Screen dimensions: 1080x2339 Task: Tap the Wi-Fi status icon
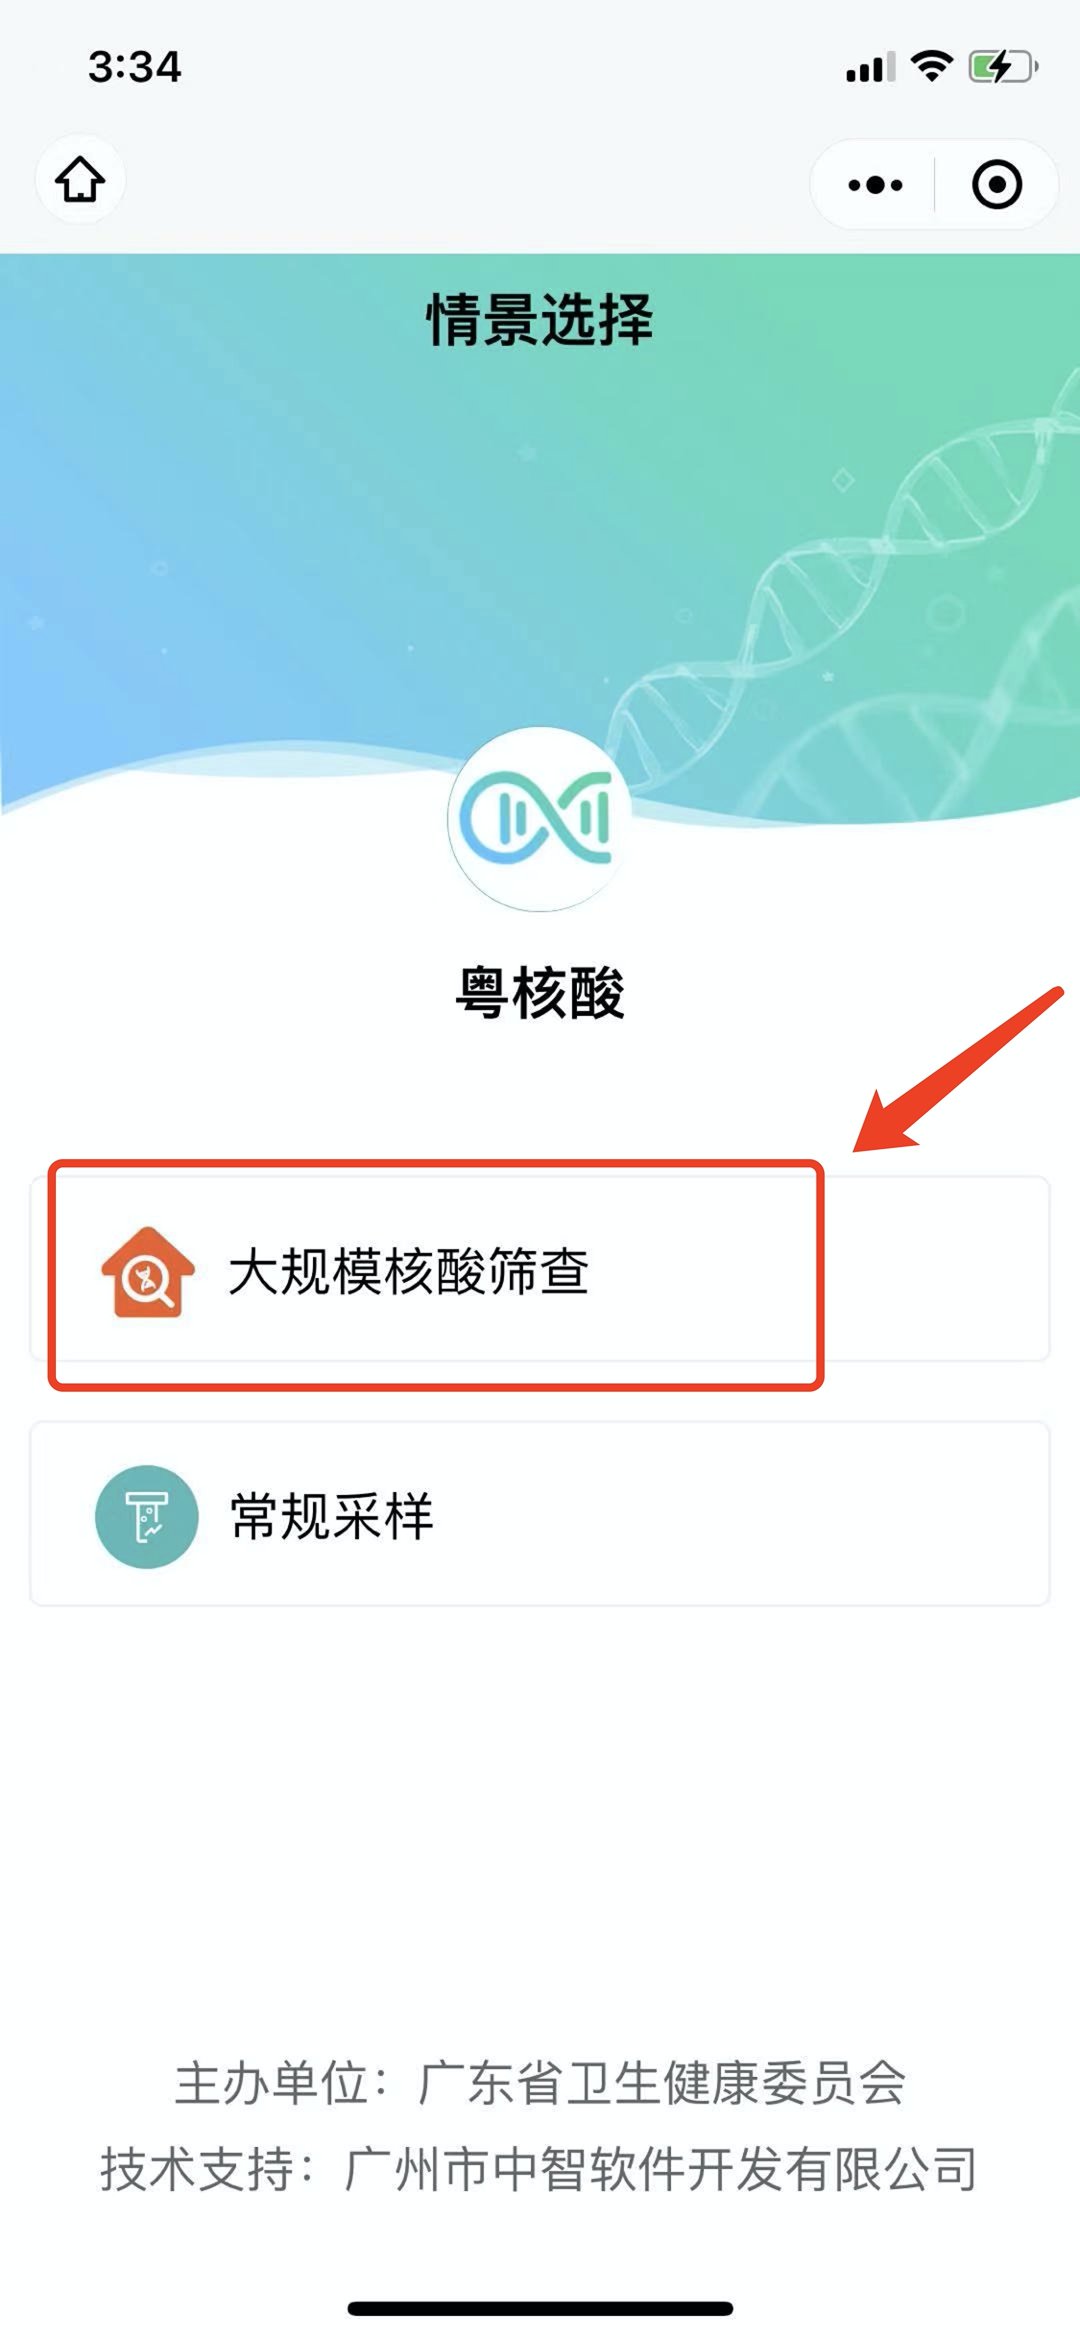[x=932, y=66]
